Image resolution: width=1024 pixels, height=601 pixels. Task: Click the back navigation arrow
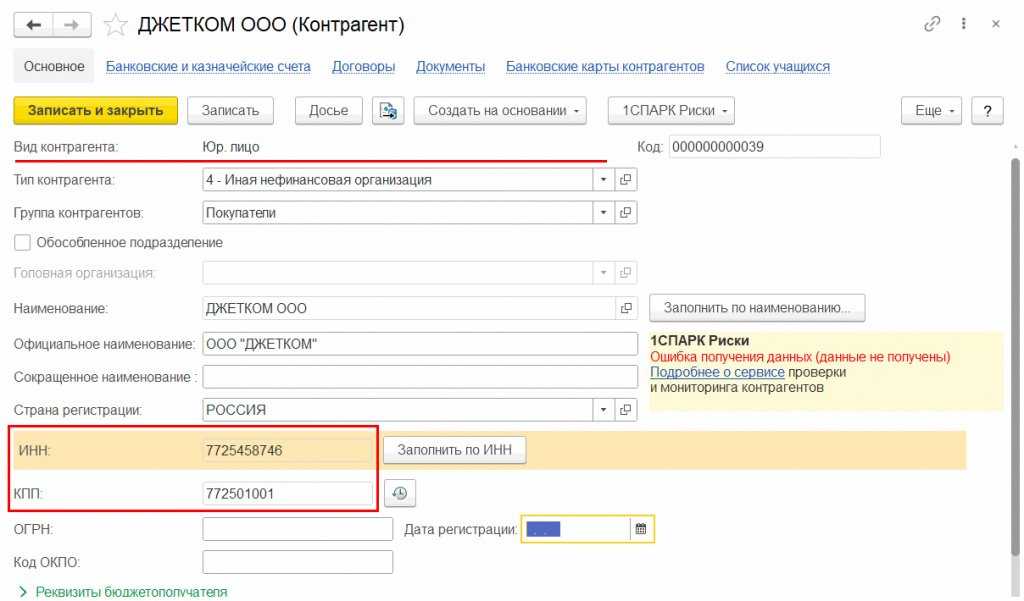[x=34, y=24]
